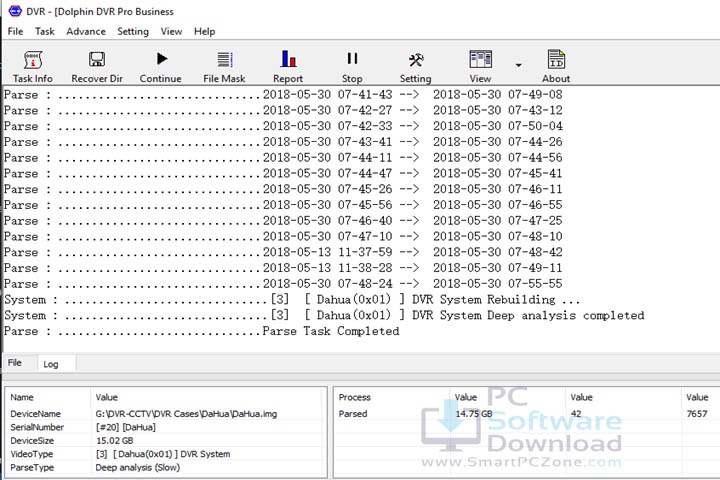Select the DeviceName row
The width and height of the screenshot is (720, 480).
point(166,414)
